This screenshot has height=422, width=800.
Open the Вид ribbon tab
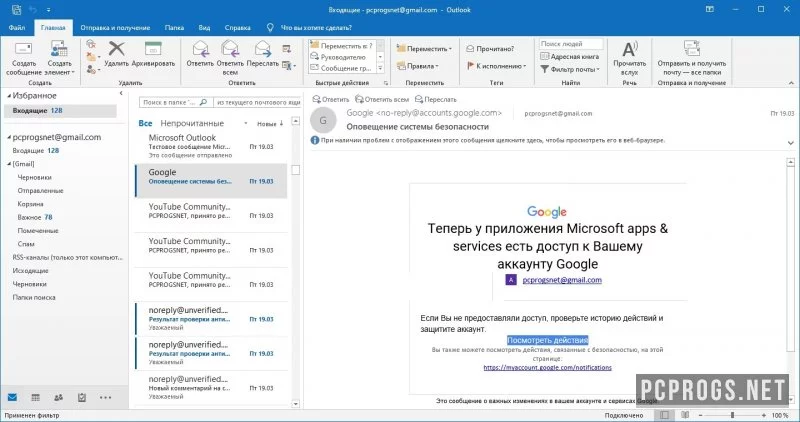[205, 28]
